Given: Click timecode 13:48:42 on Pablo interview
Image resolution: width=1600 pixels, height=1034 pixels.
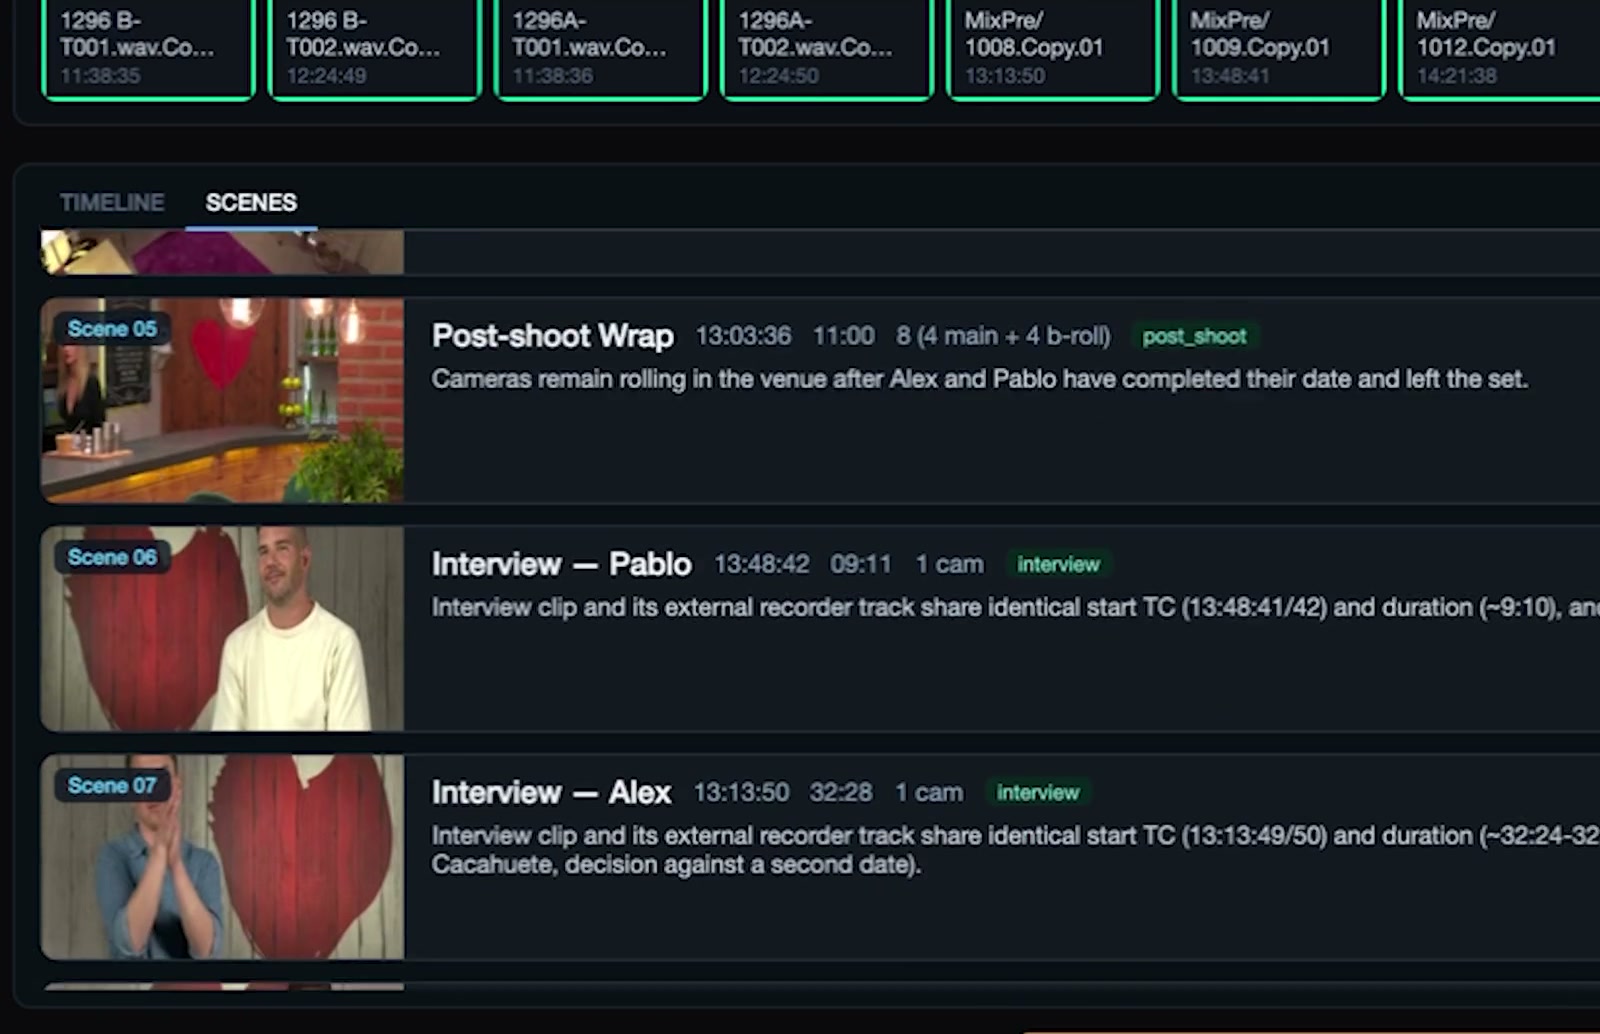Looking at the screenshot, I should click(x=762, y=564).
